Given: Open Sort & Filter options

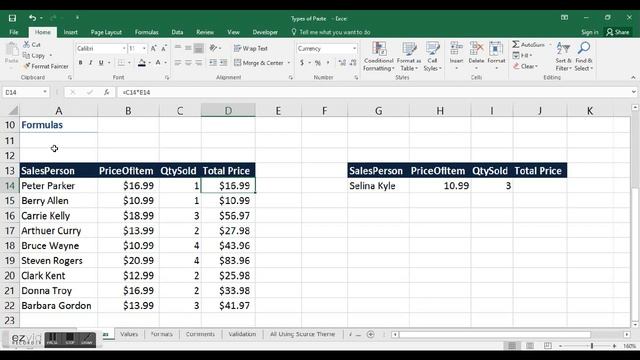Looking at the screenshot, I should (563, 56).
